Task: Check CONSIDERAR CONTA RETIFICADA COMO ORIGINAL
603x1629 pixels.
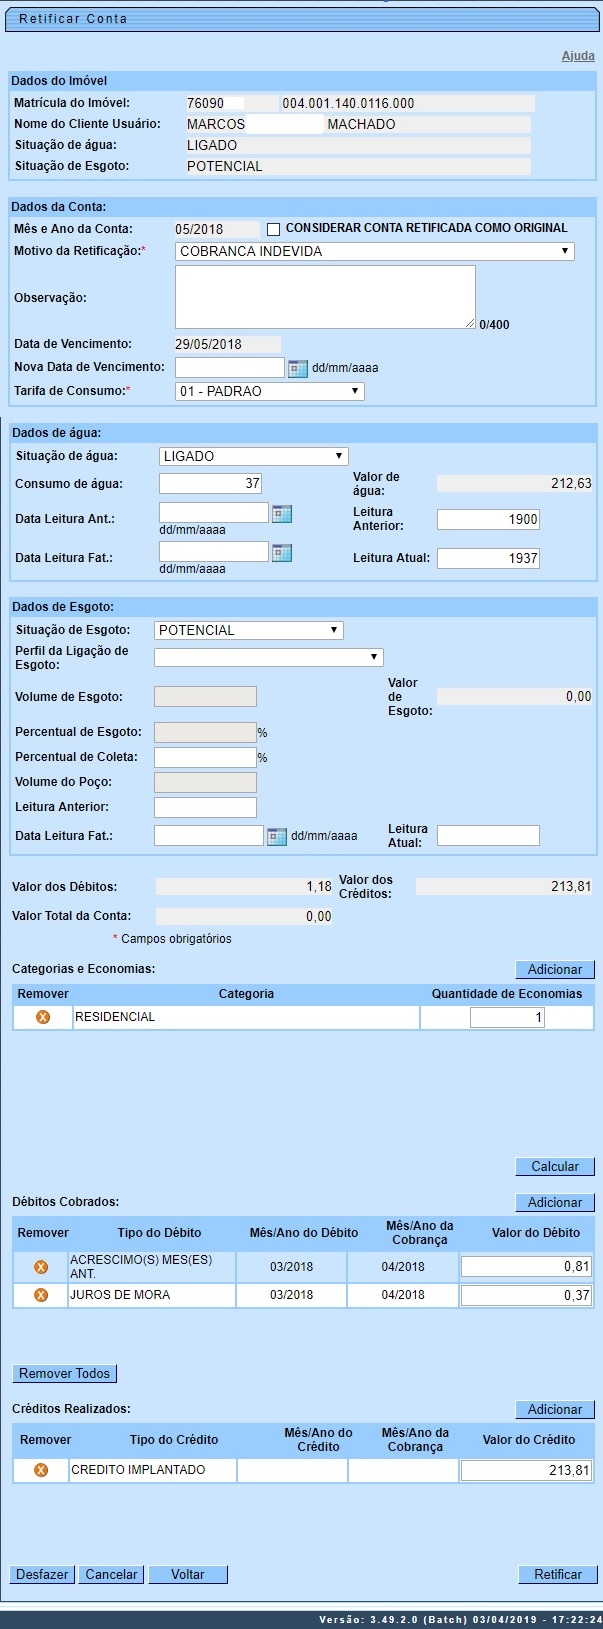Action: pos(274,229)
